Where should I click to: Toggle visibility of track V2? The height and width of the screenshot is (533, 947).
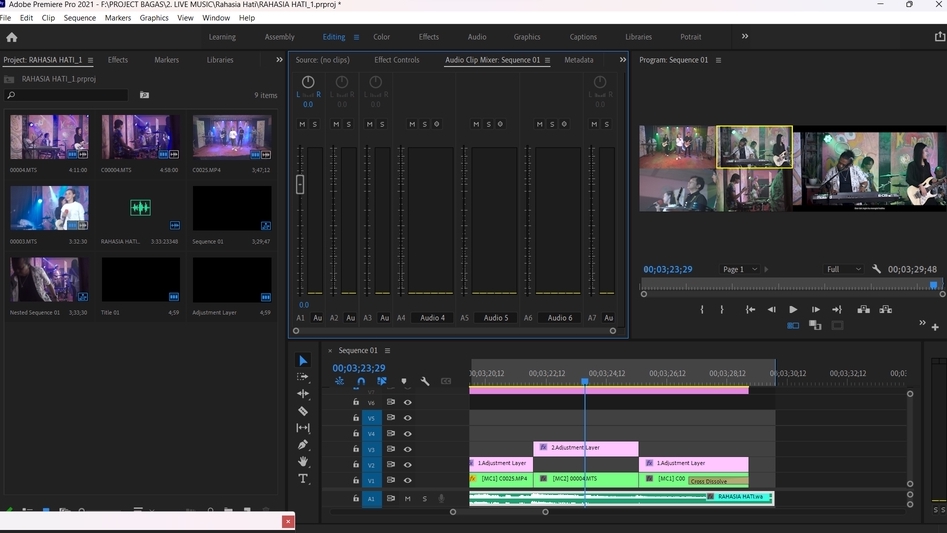[x=408, y=465]
